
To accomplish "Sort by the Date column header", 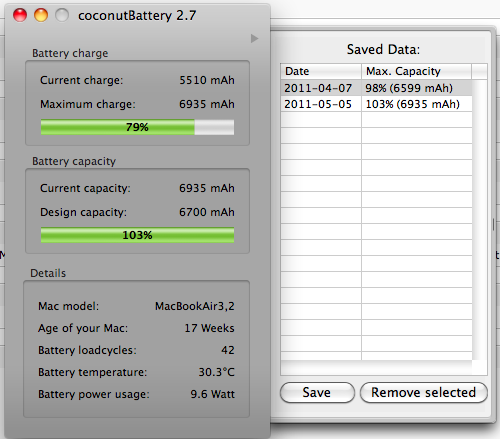I will pyautogui.click(x=321, y=71).
